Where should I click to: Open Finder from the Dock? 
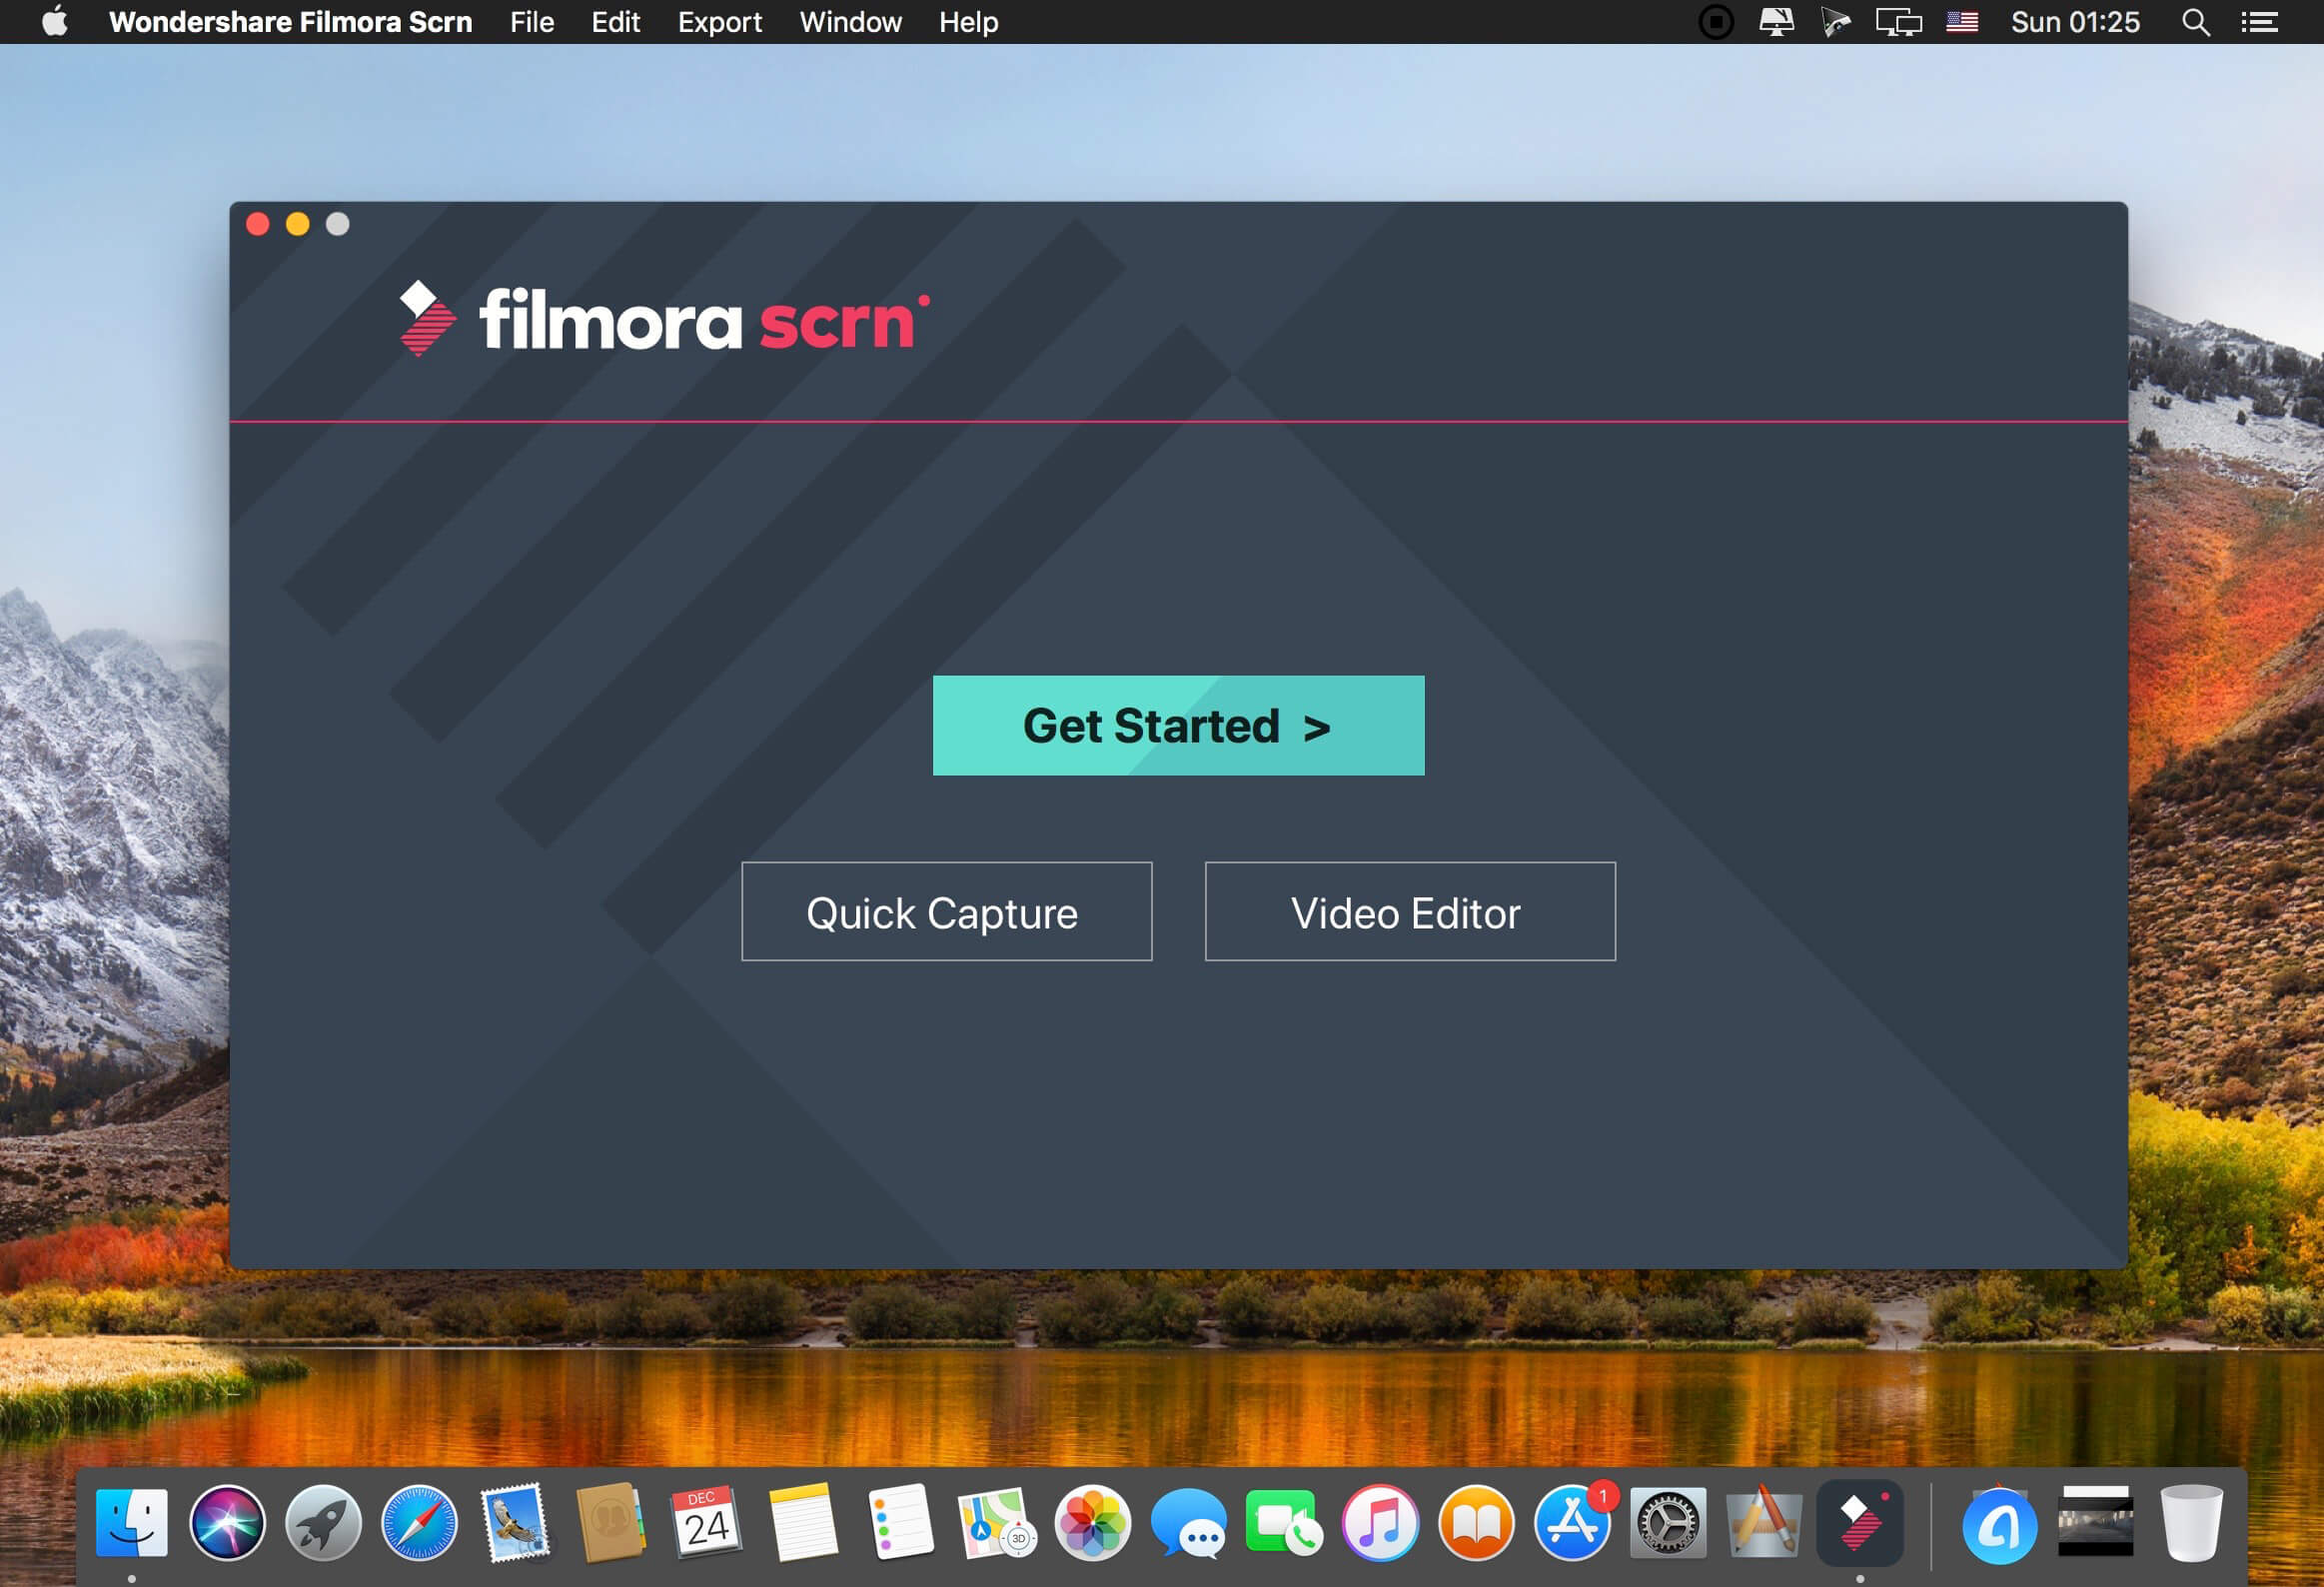[x=132, y=1523]
